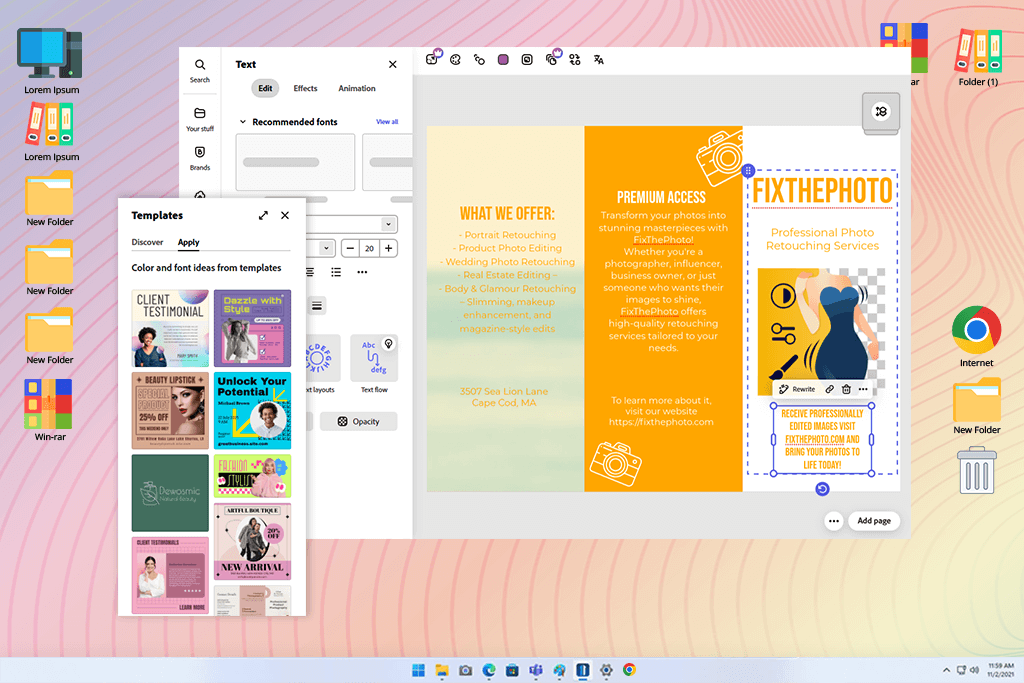Image resolution: width=1024 pixels, height=683 pixels.
Task: Click the color palette theme icon in the top toolbar
Action: [455, 59]
